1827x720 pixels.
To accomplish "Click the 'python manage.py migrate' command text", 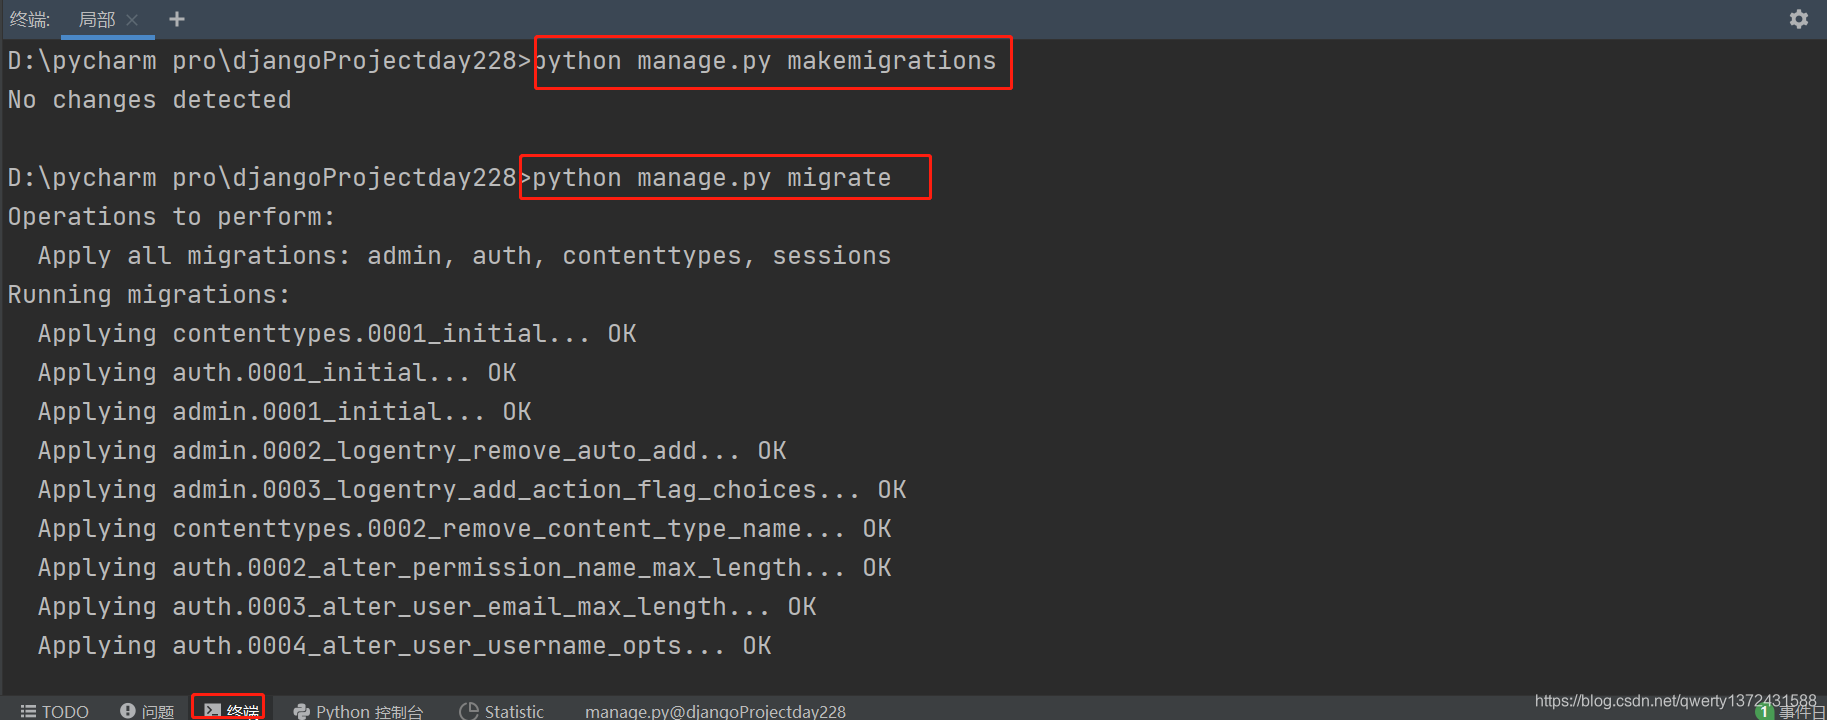I will [711, 178].
